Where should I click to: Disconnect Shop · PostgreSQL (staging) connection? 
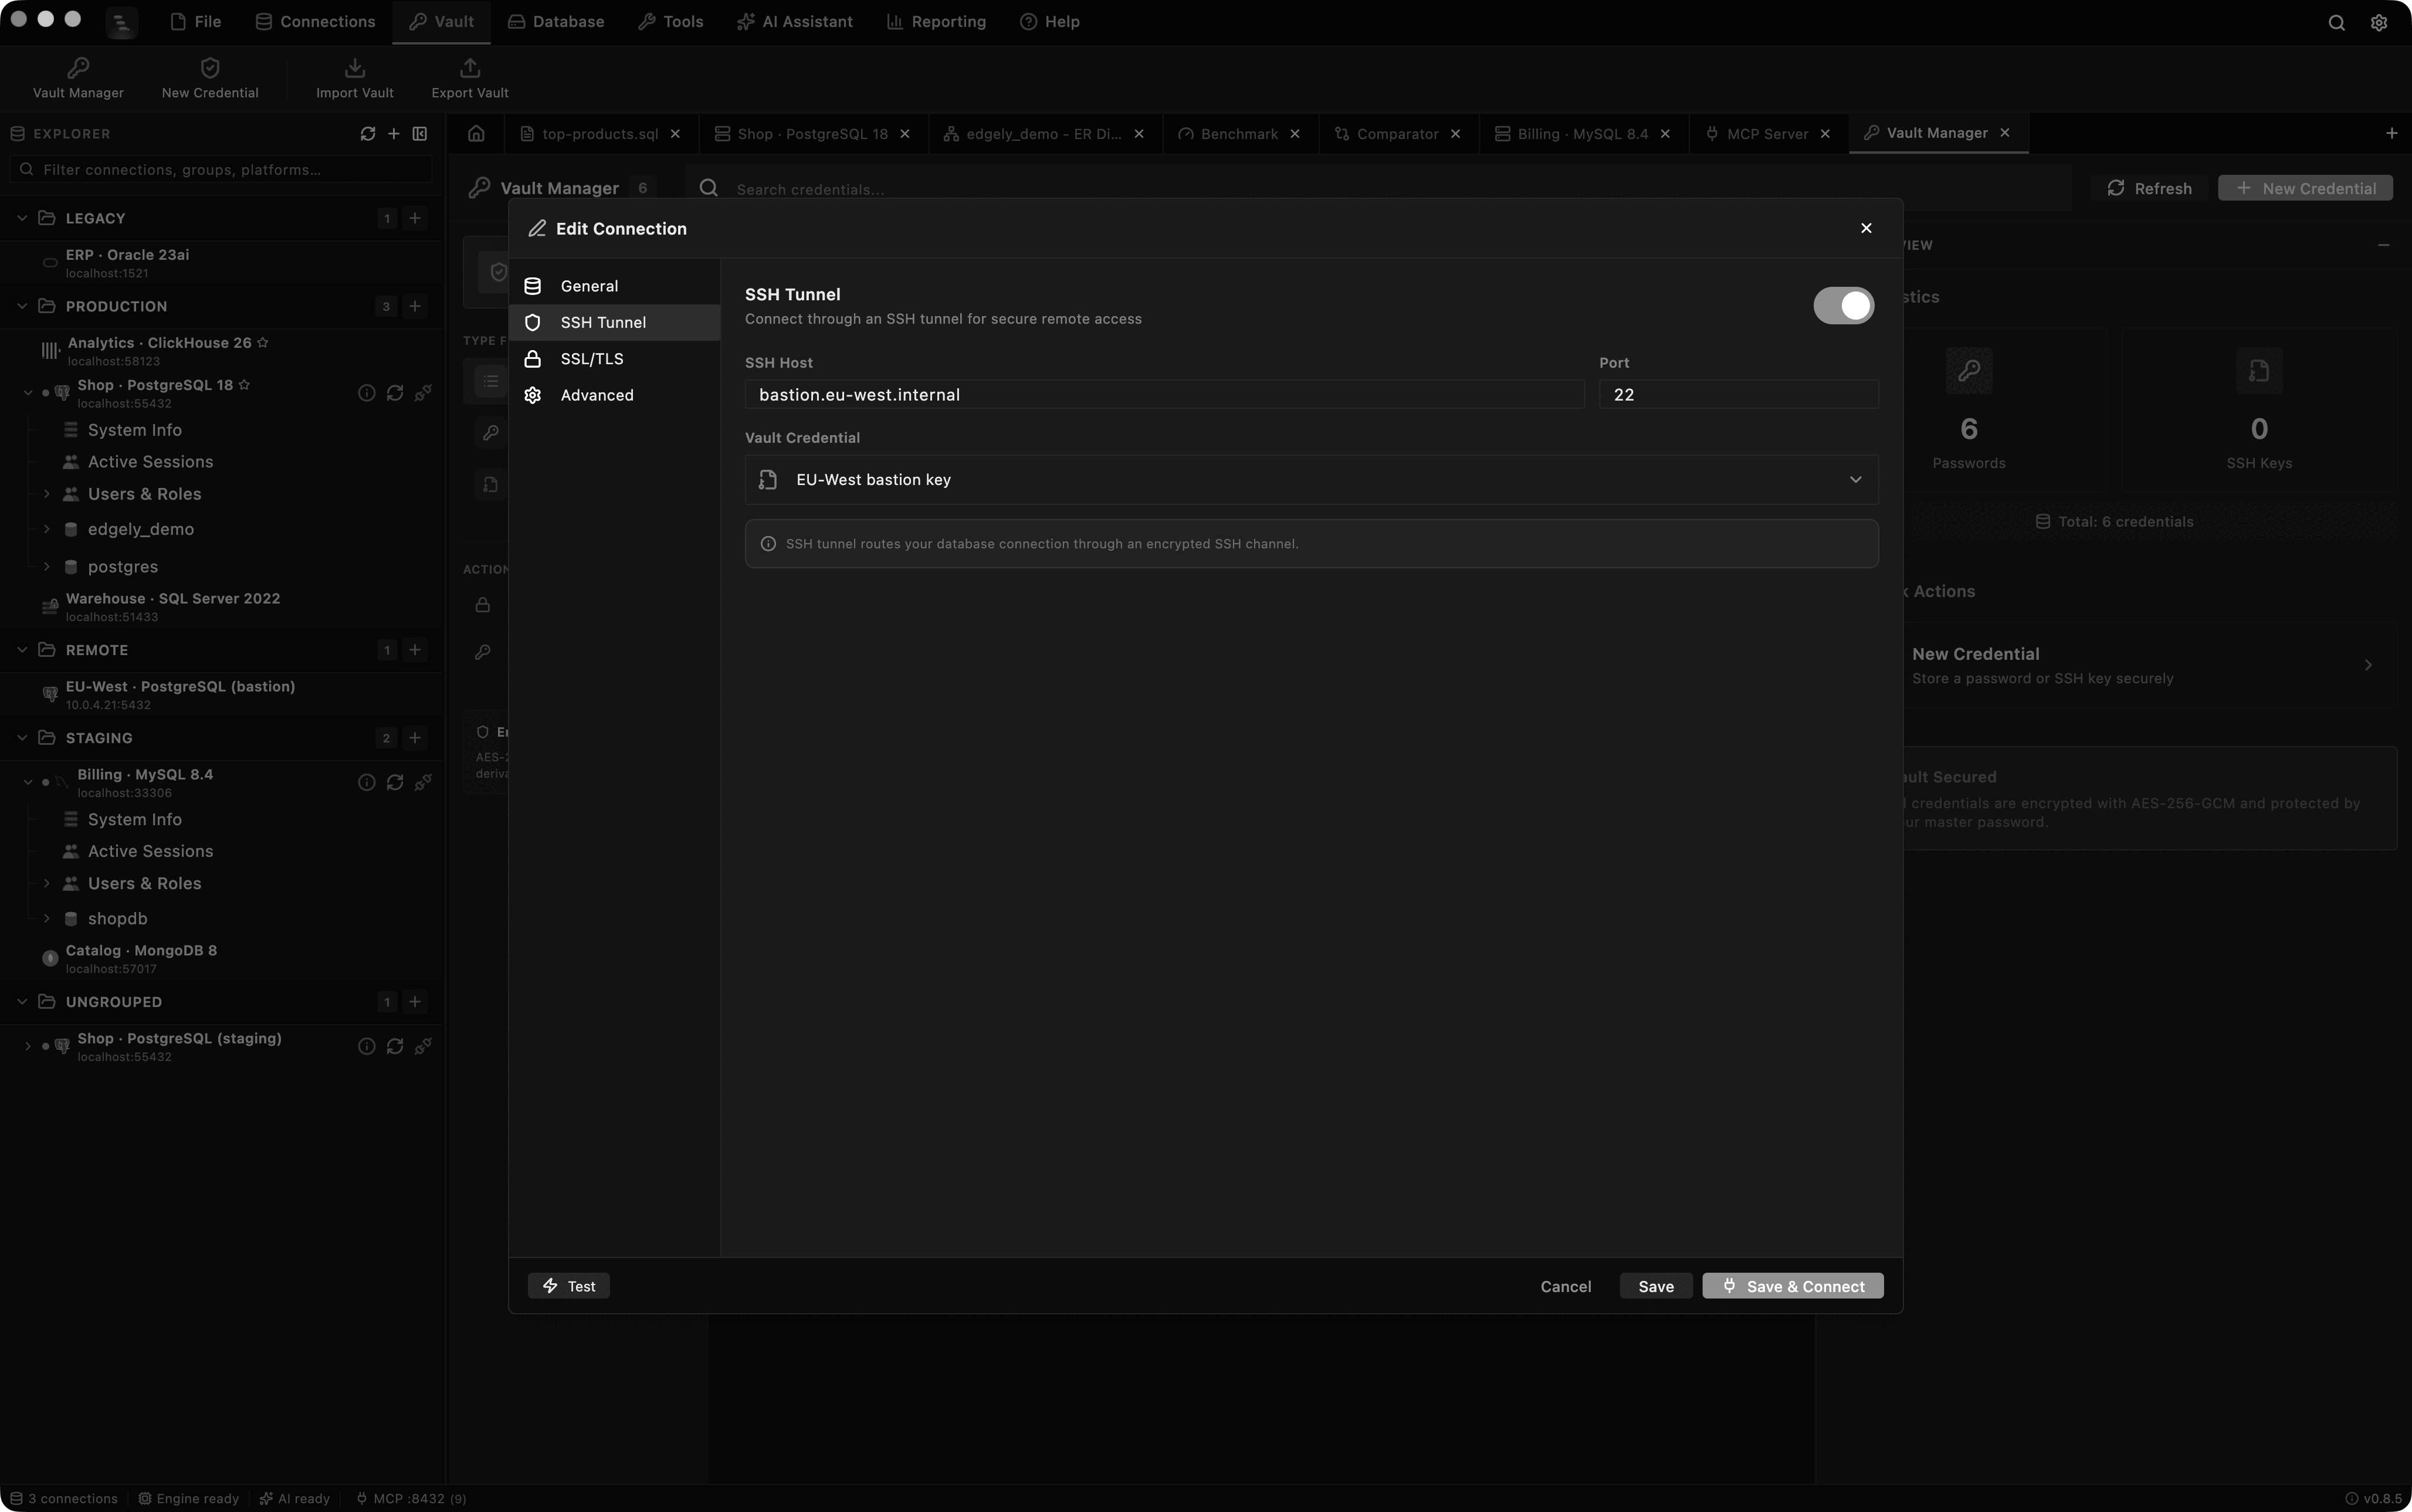point(423,1046)
